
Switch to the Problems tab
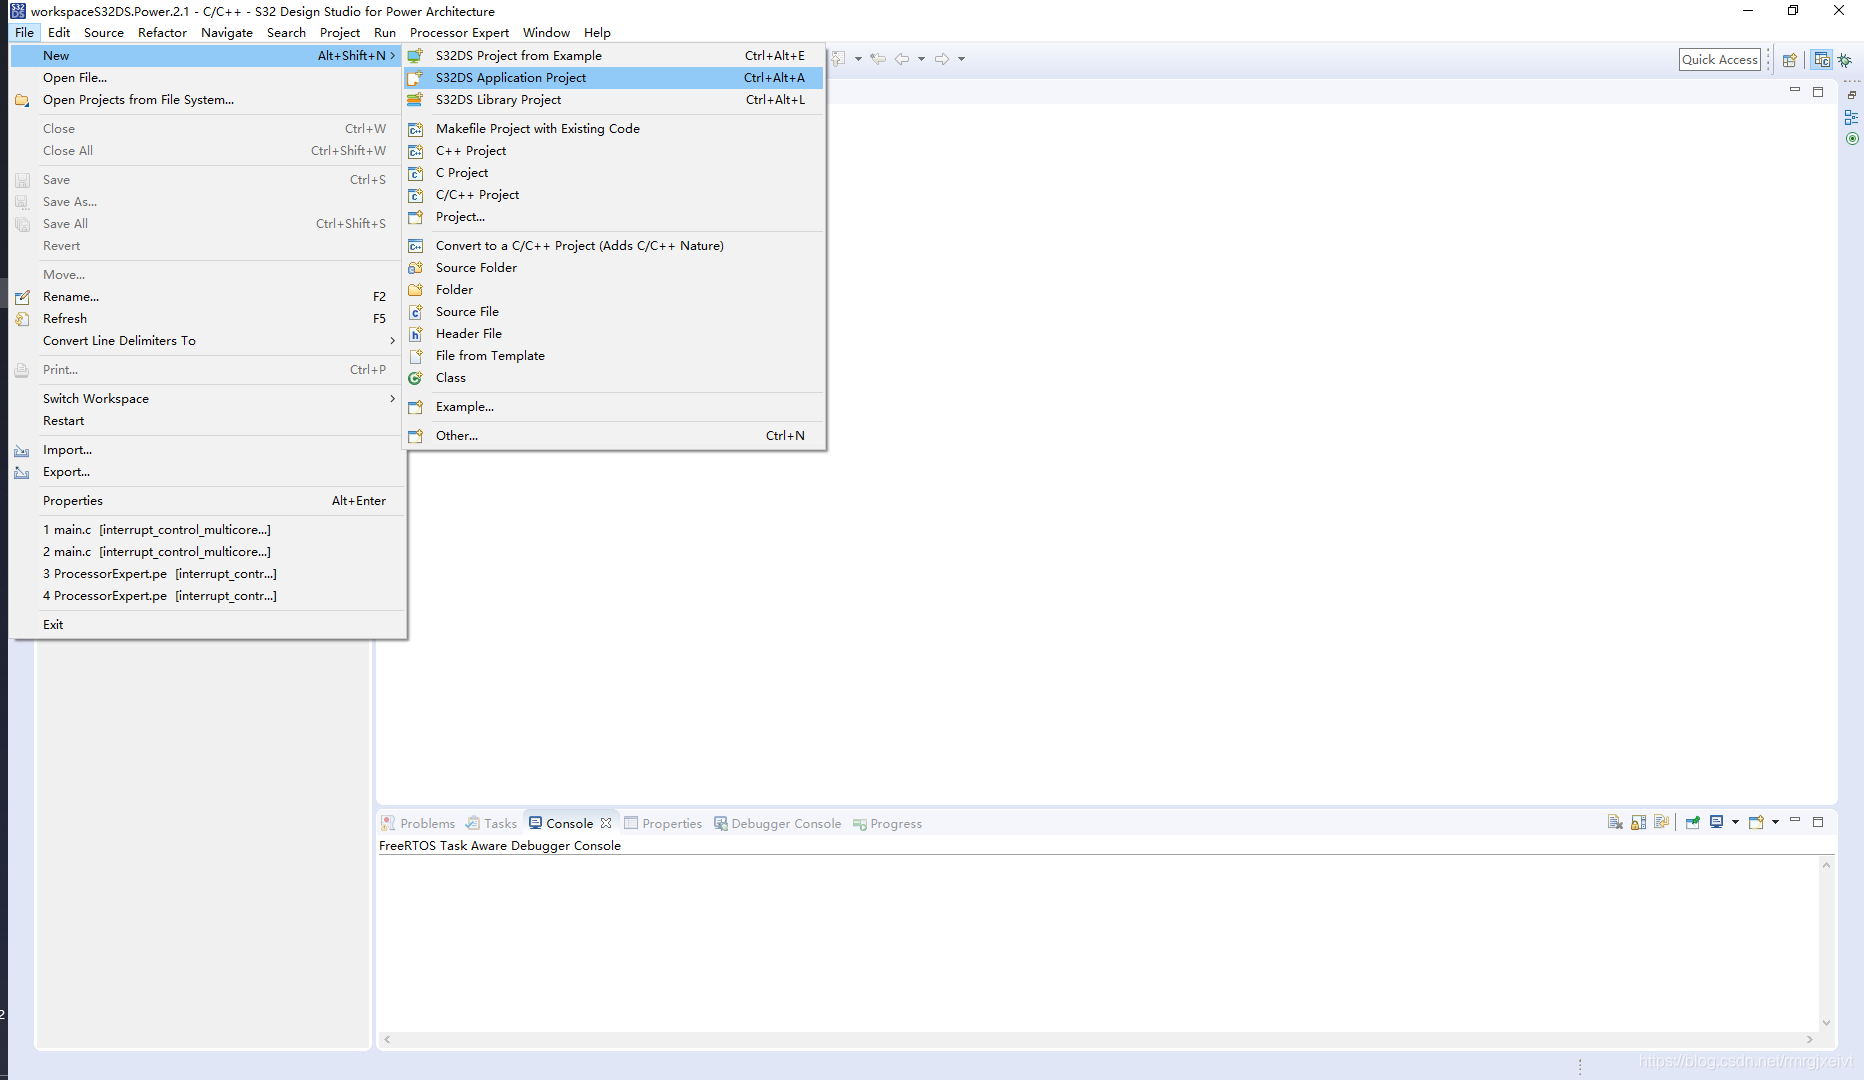tap(418, 823)
